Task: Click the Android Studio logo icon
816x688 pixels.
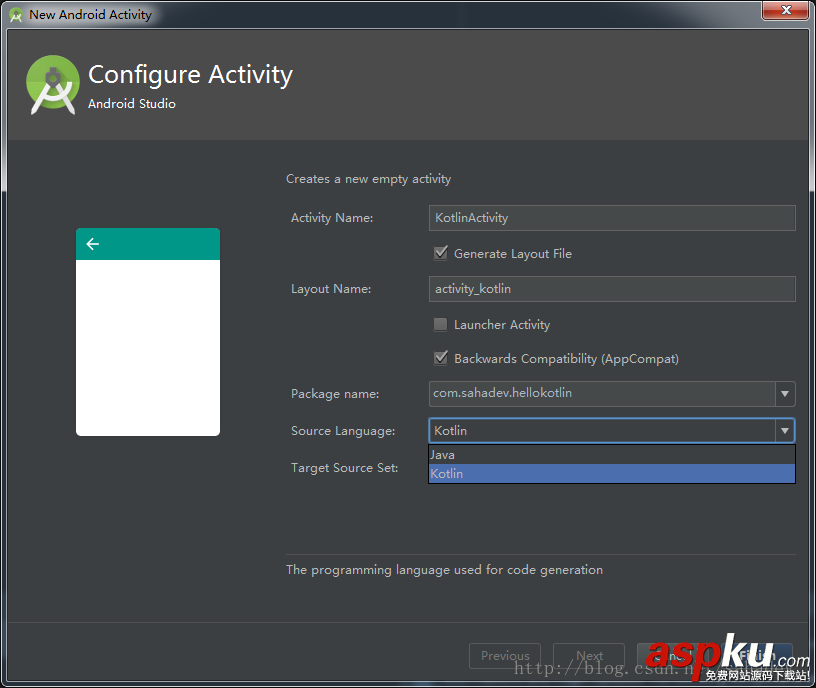Action: point(53,85)
